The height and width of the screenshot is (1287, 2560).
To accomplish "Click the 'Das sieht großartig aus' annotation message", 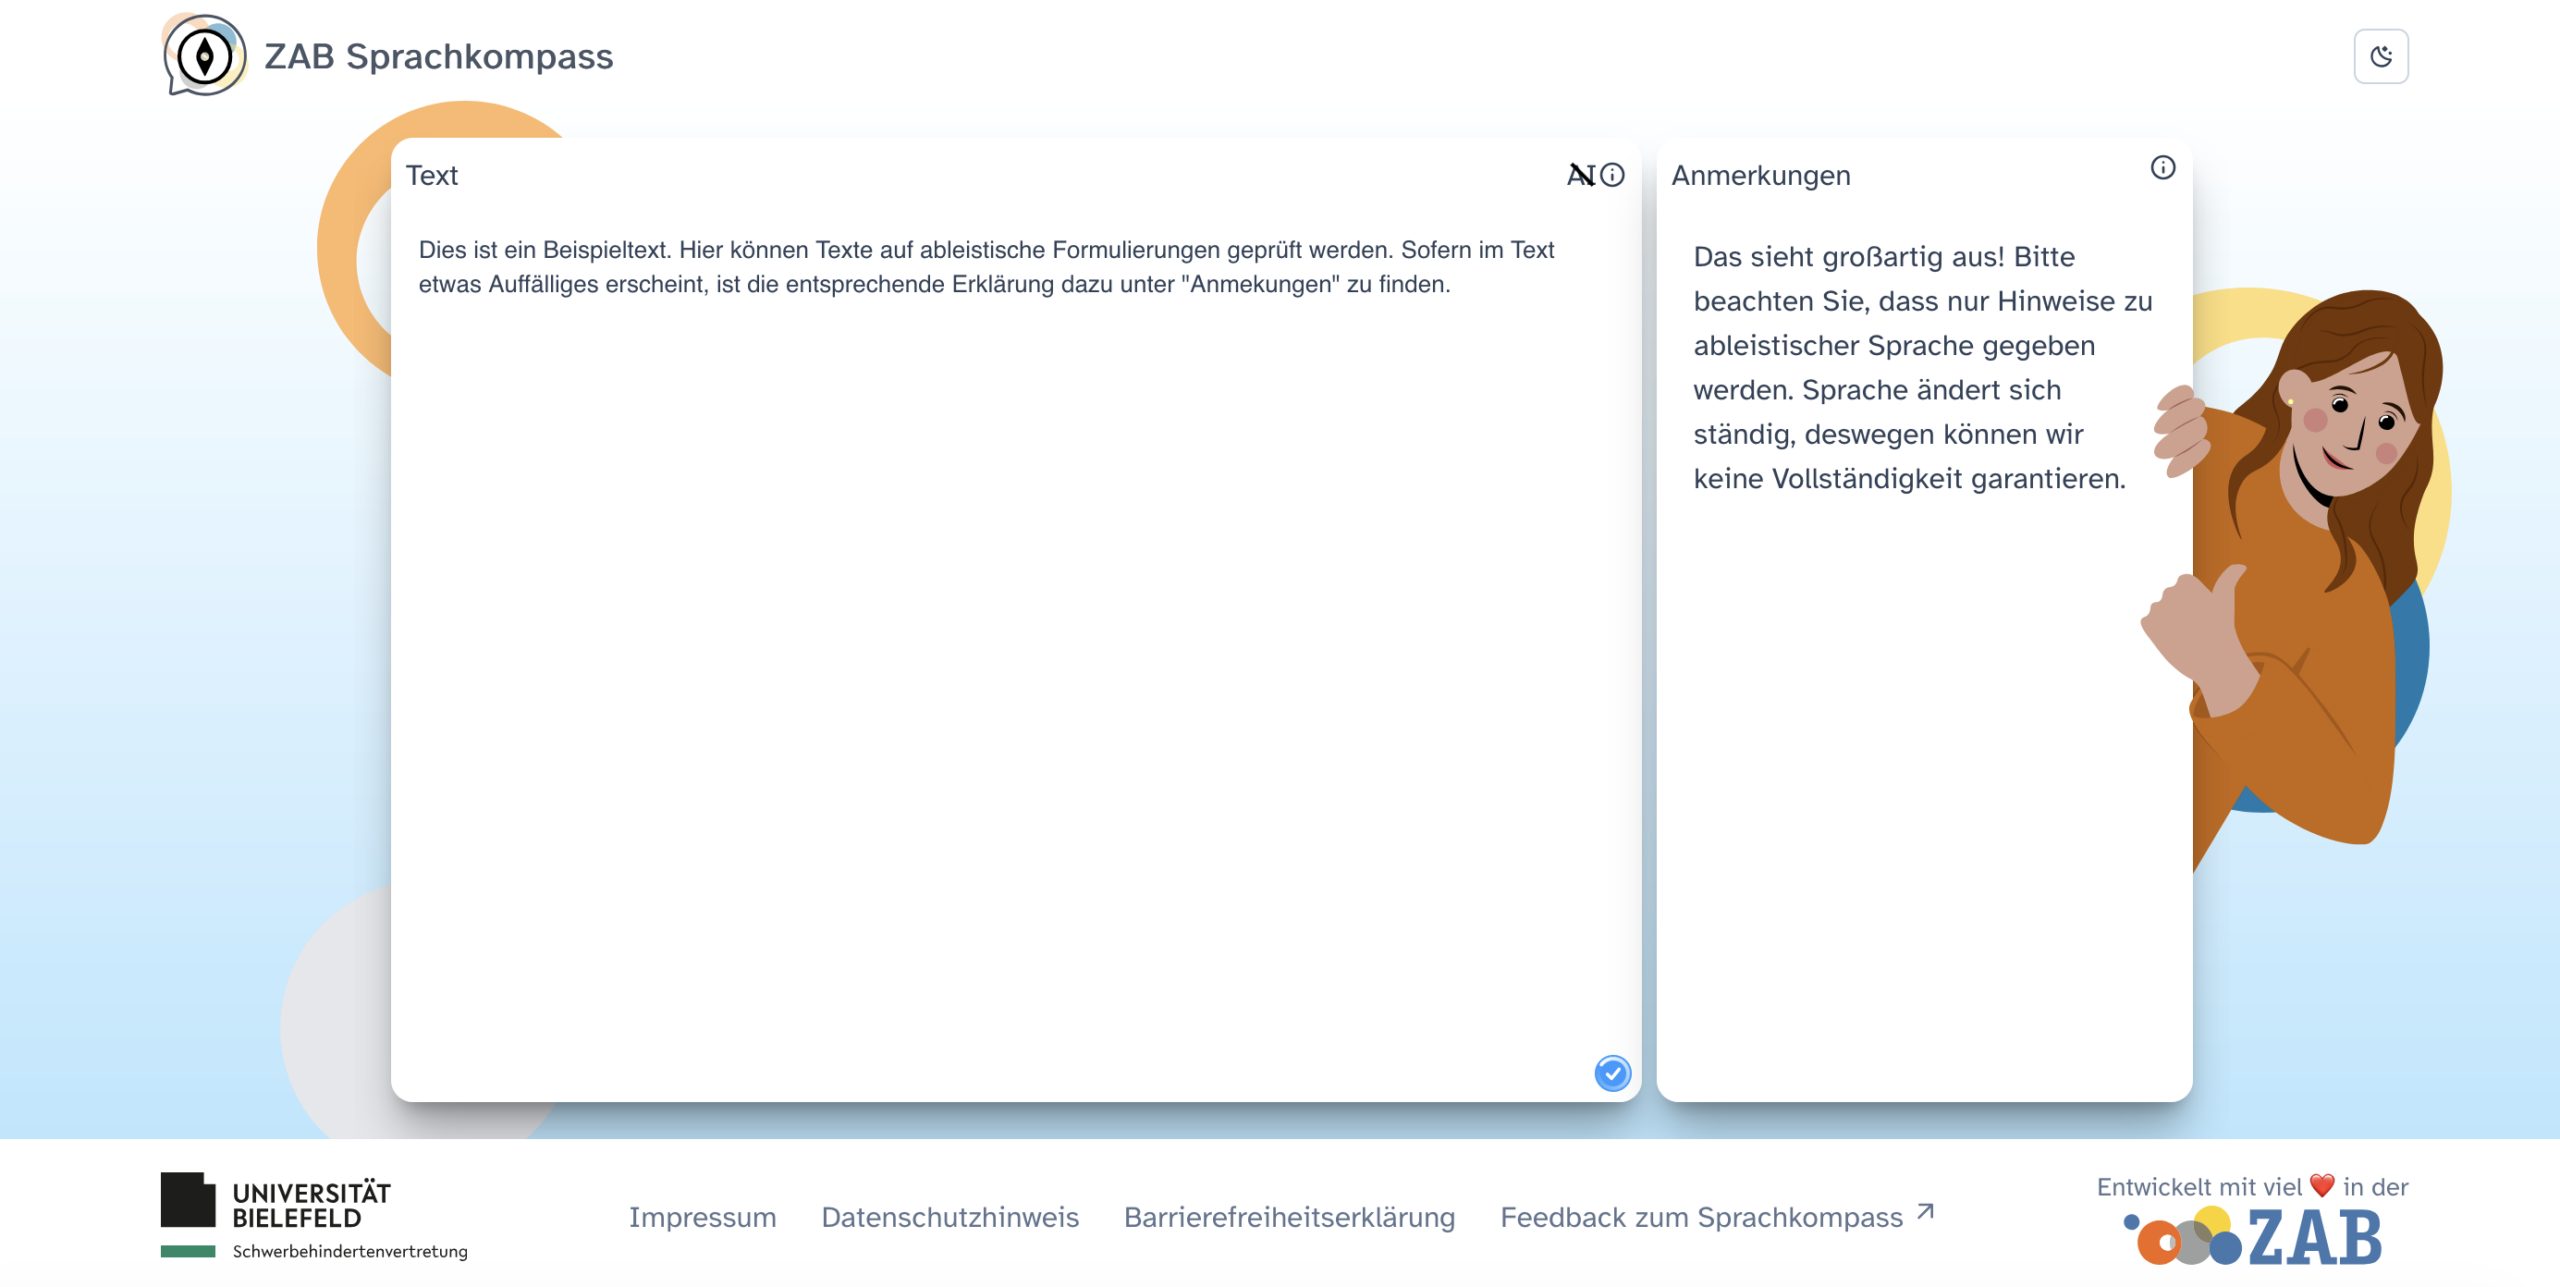I will [1920, 367].
